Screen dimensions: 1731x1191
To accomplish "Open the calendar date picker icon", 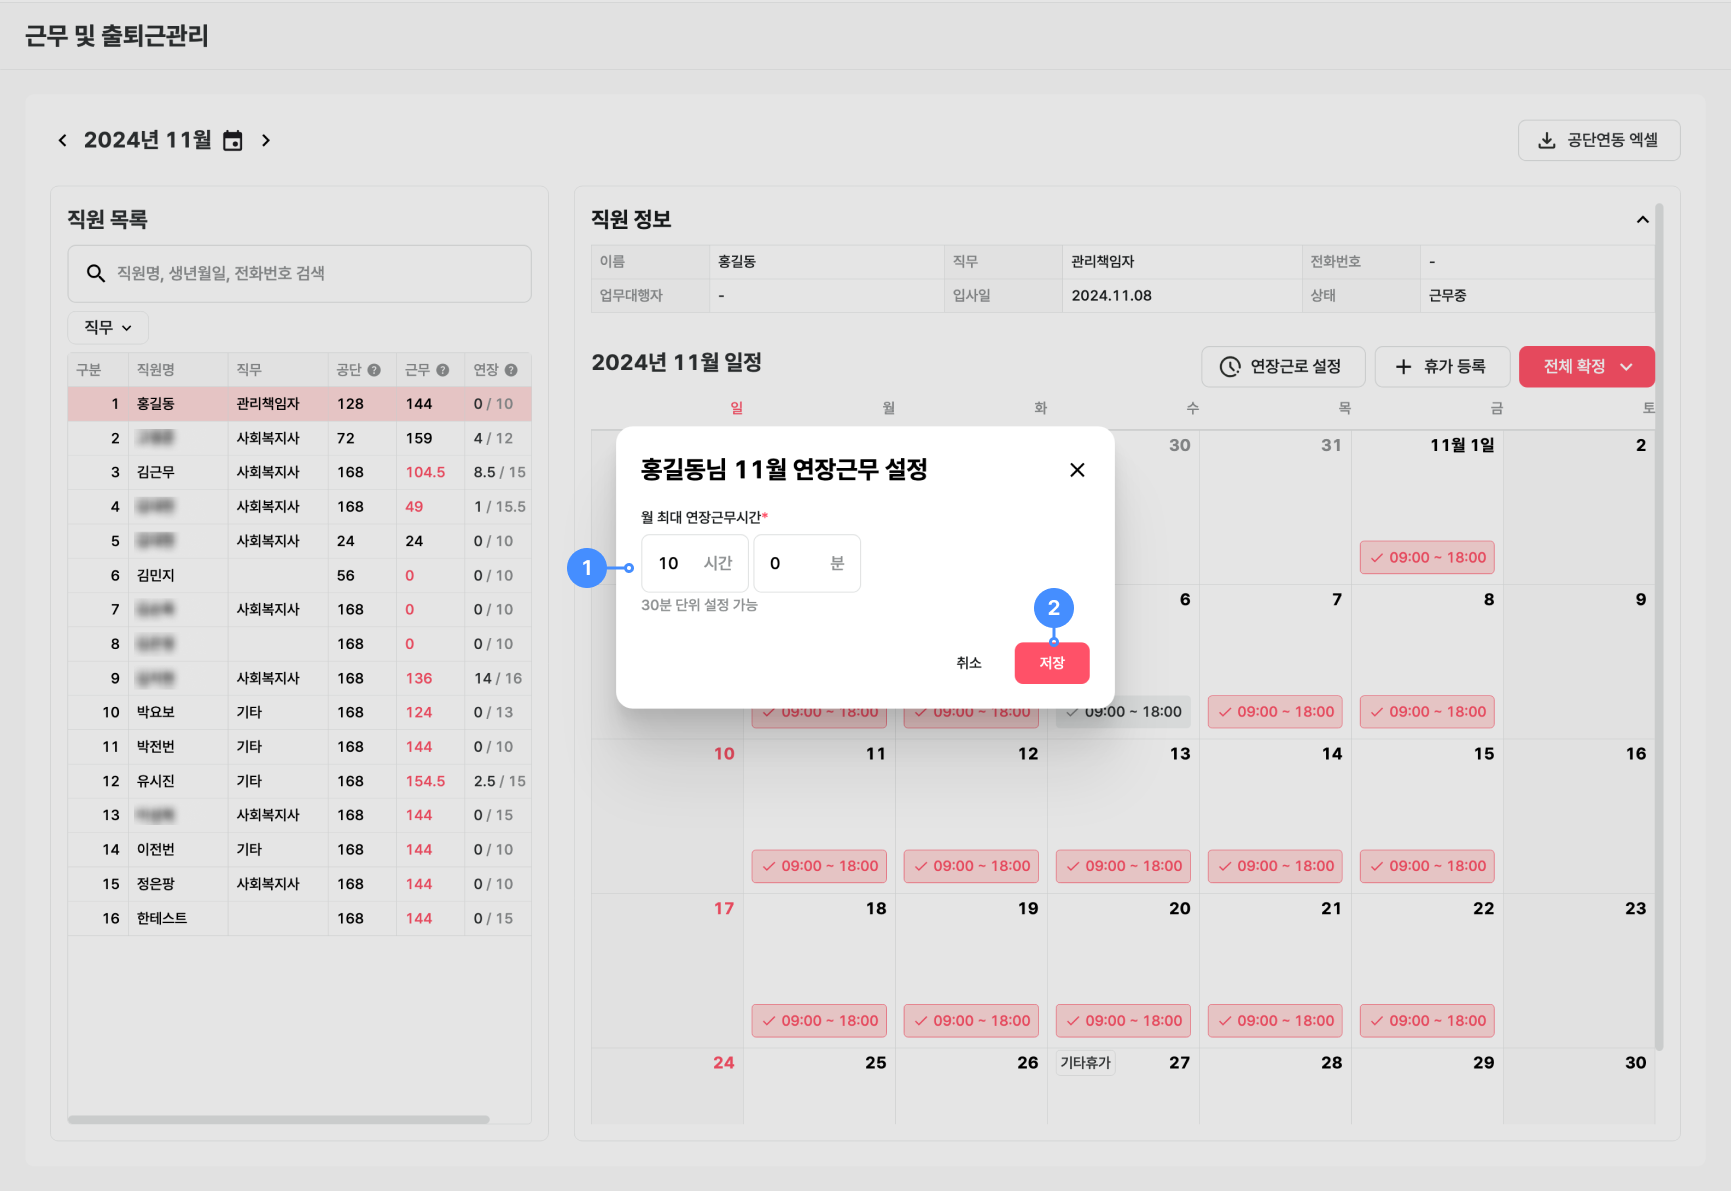I will pos(233,141).
